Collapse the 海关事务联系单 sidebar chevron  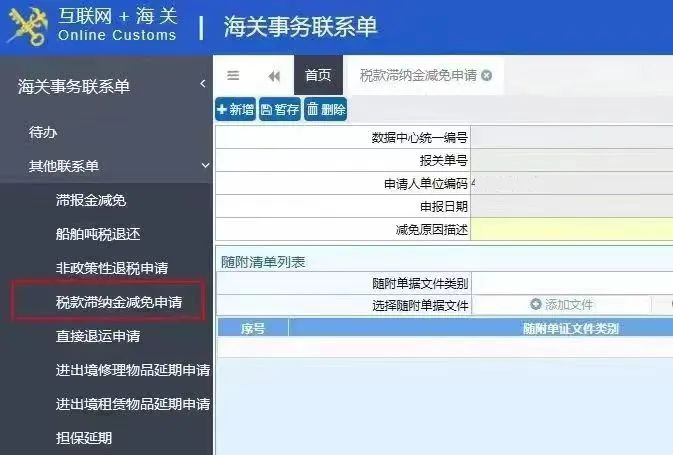coord(203,84)
